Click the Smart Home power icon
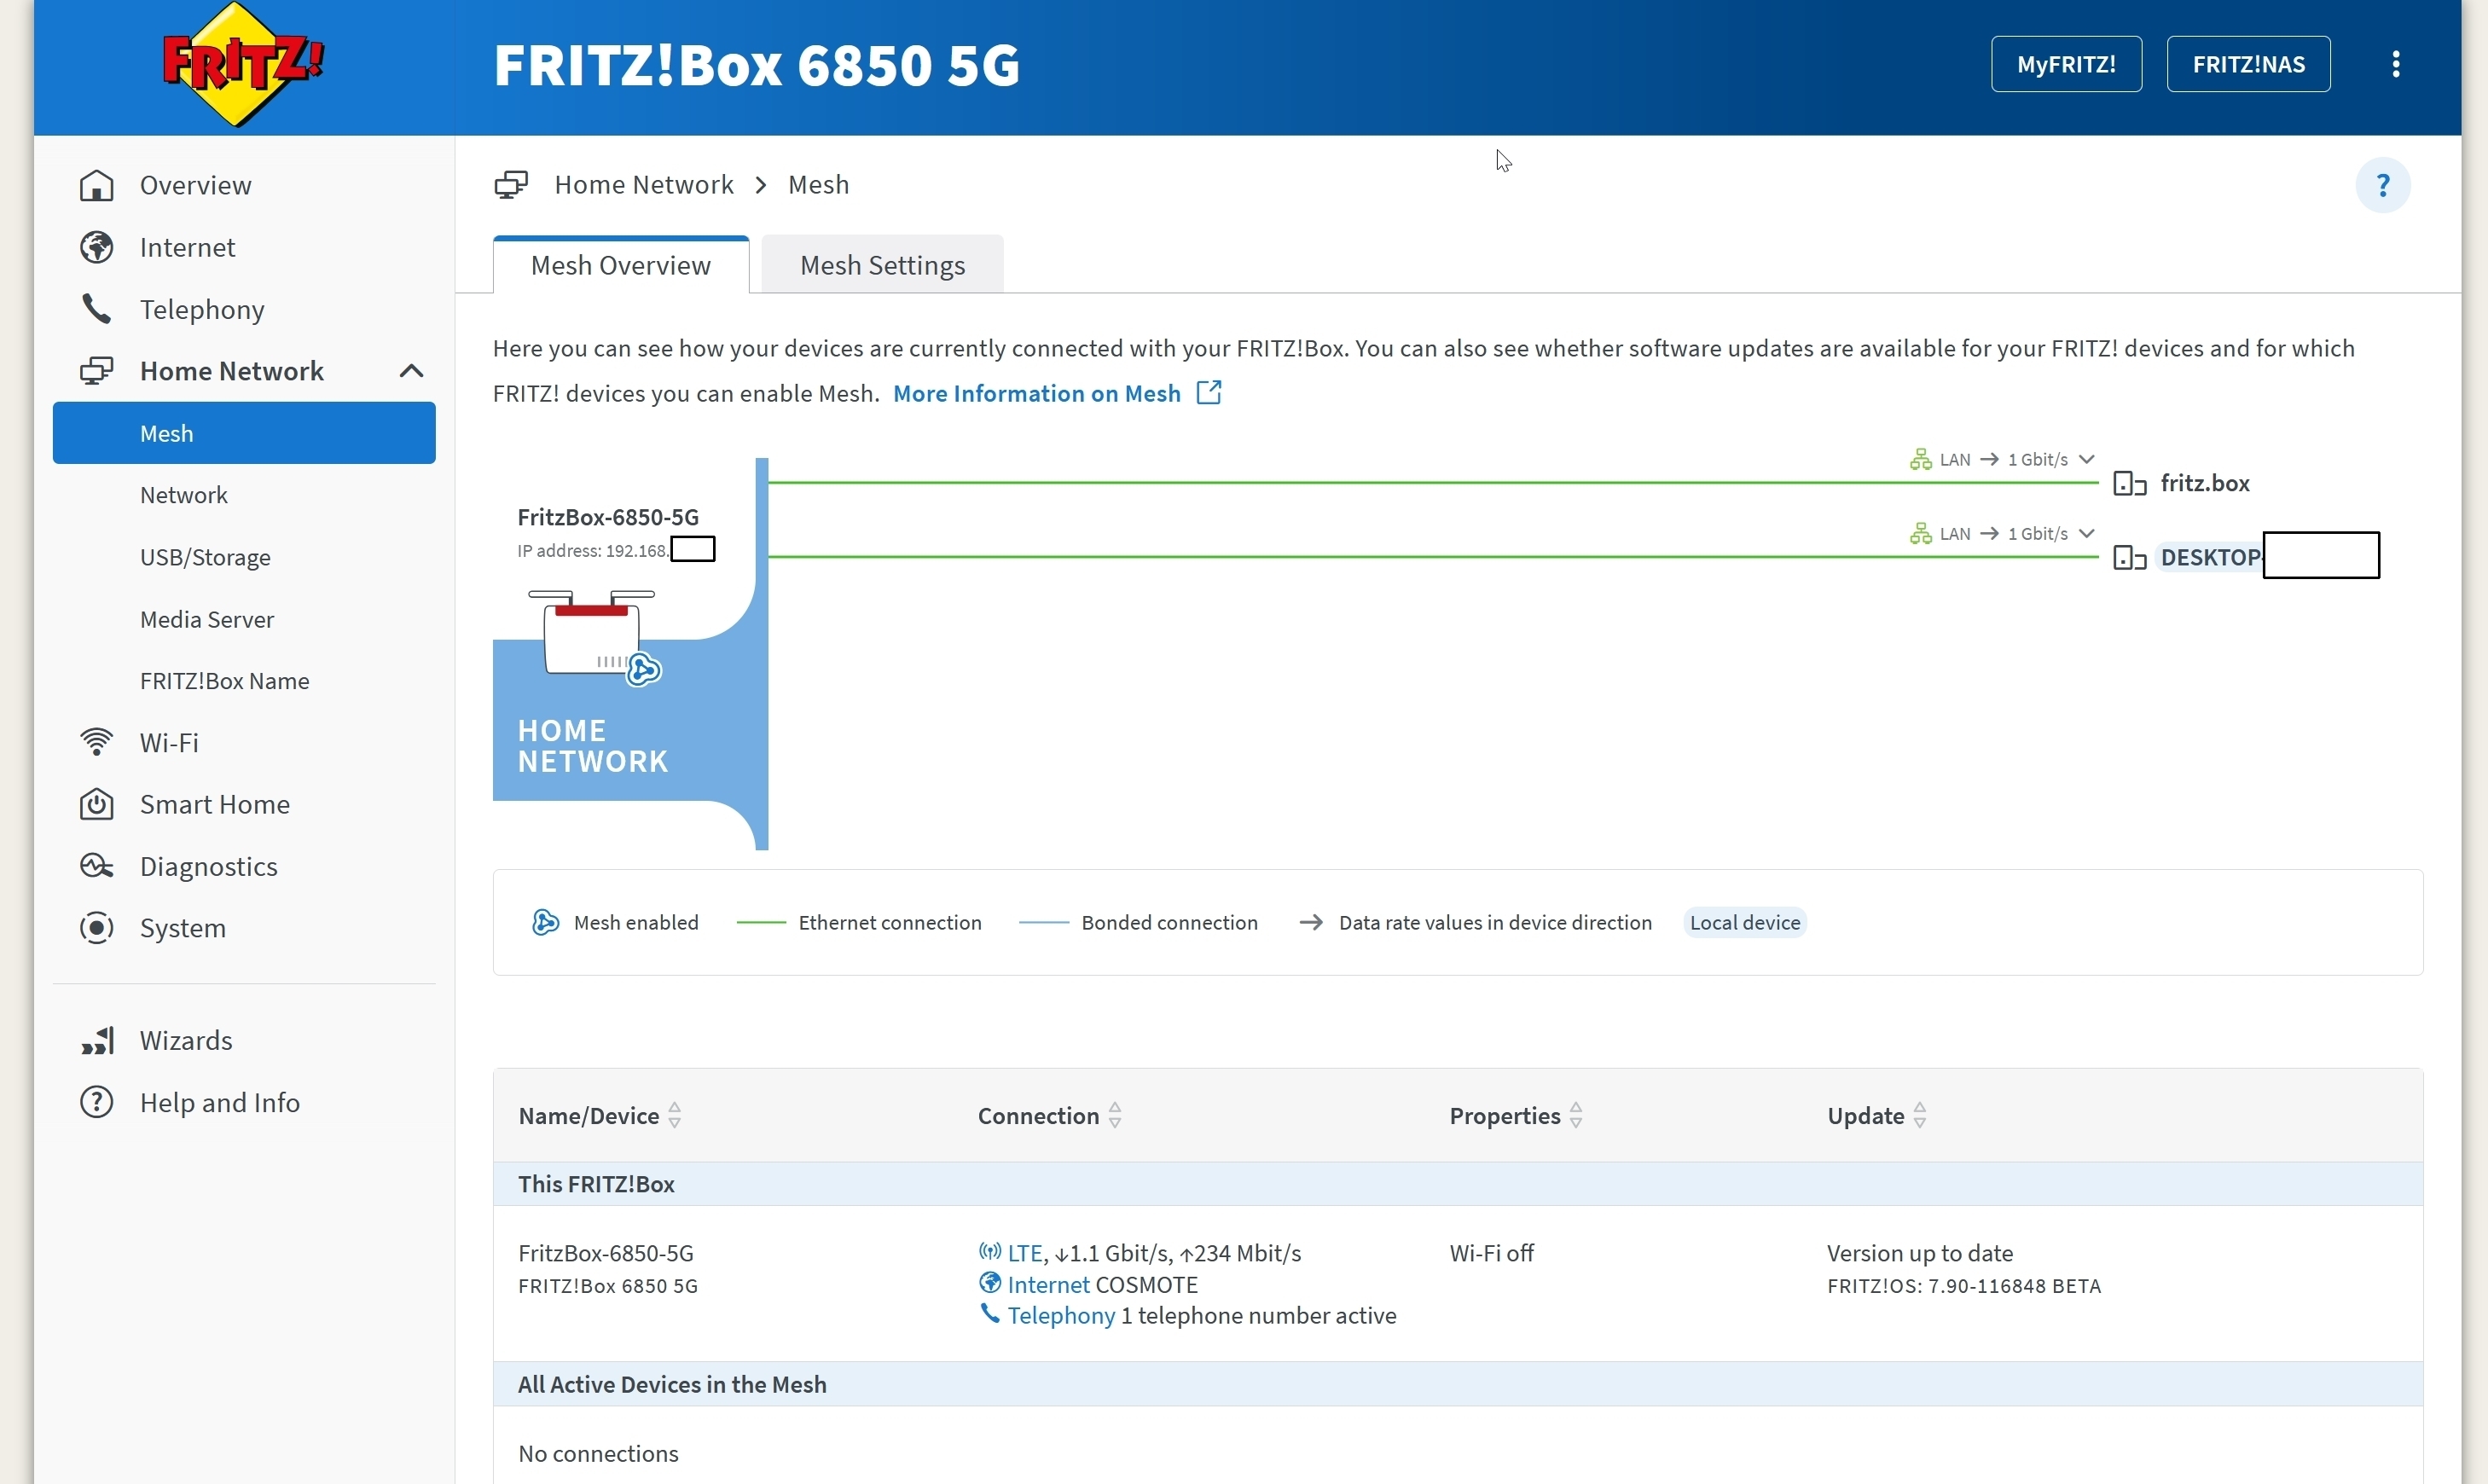 [x=97, y=804]
